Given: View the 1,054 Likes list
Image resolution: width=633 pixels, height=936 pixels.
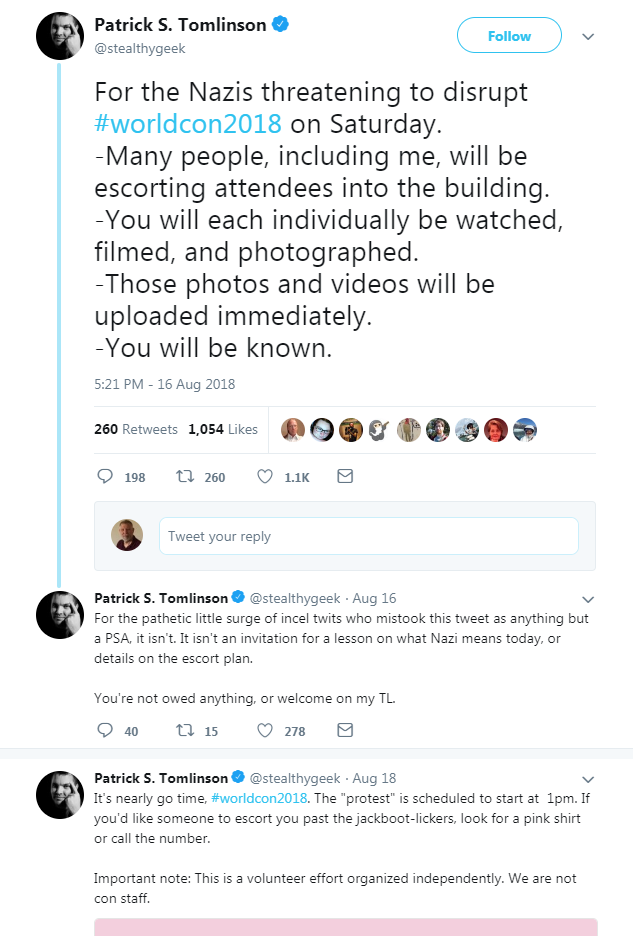Looking at the screenshot, I should (222, 429).
